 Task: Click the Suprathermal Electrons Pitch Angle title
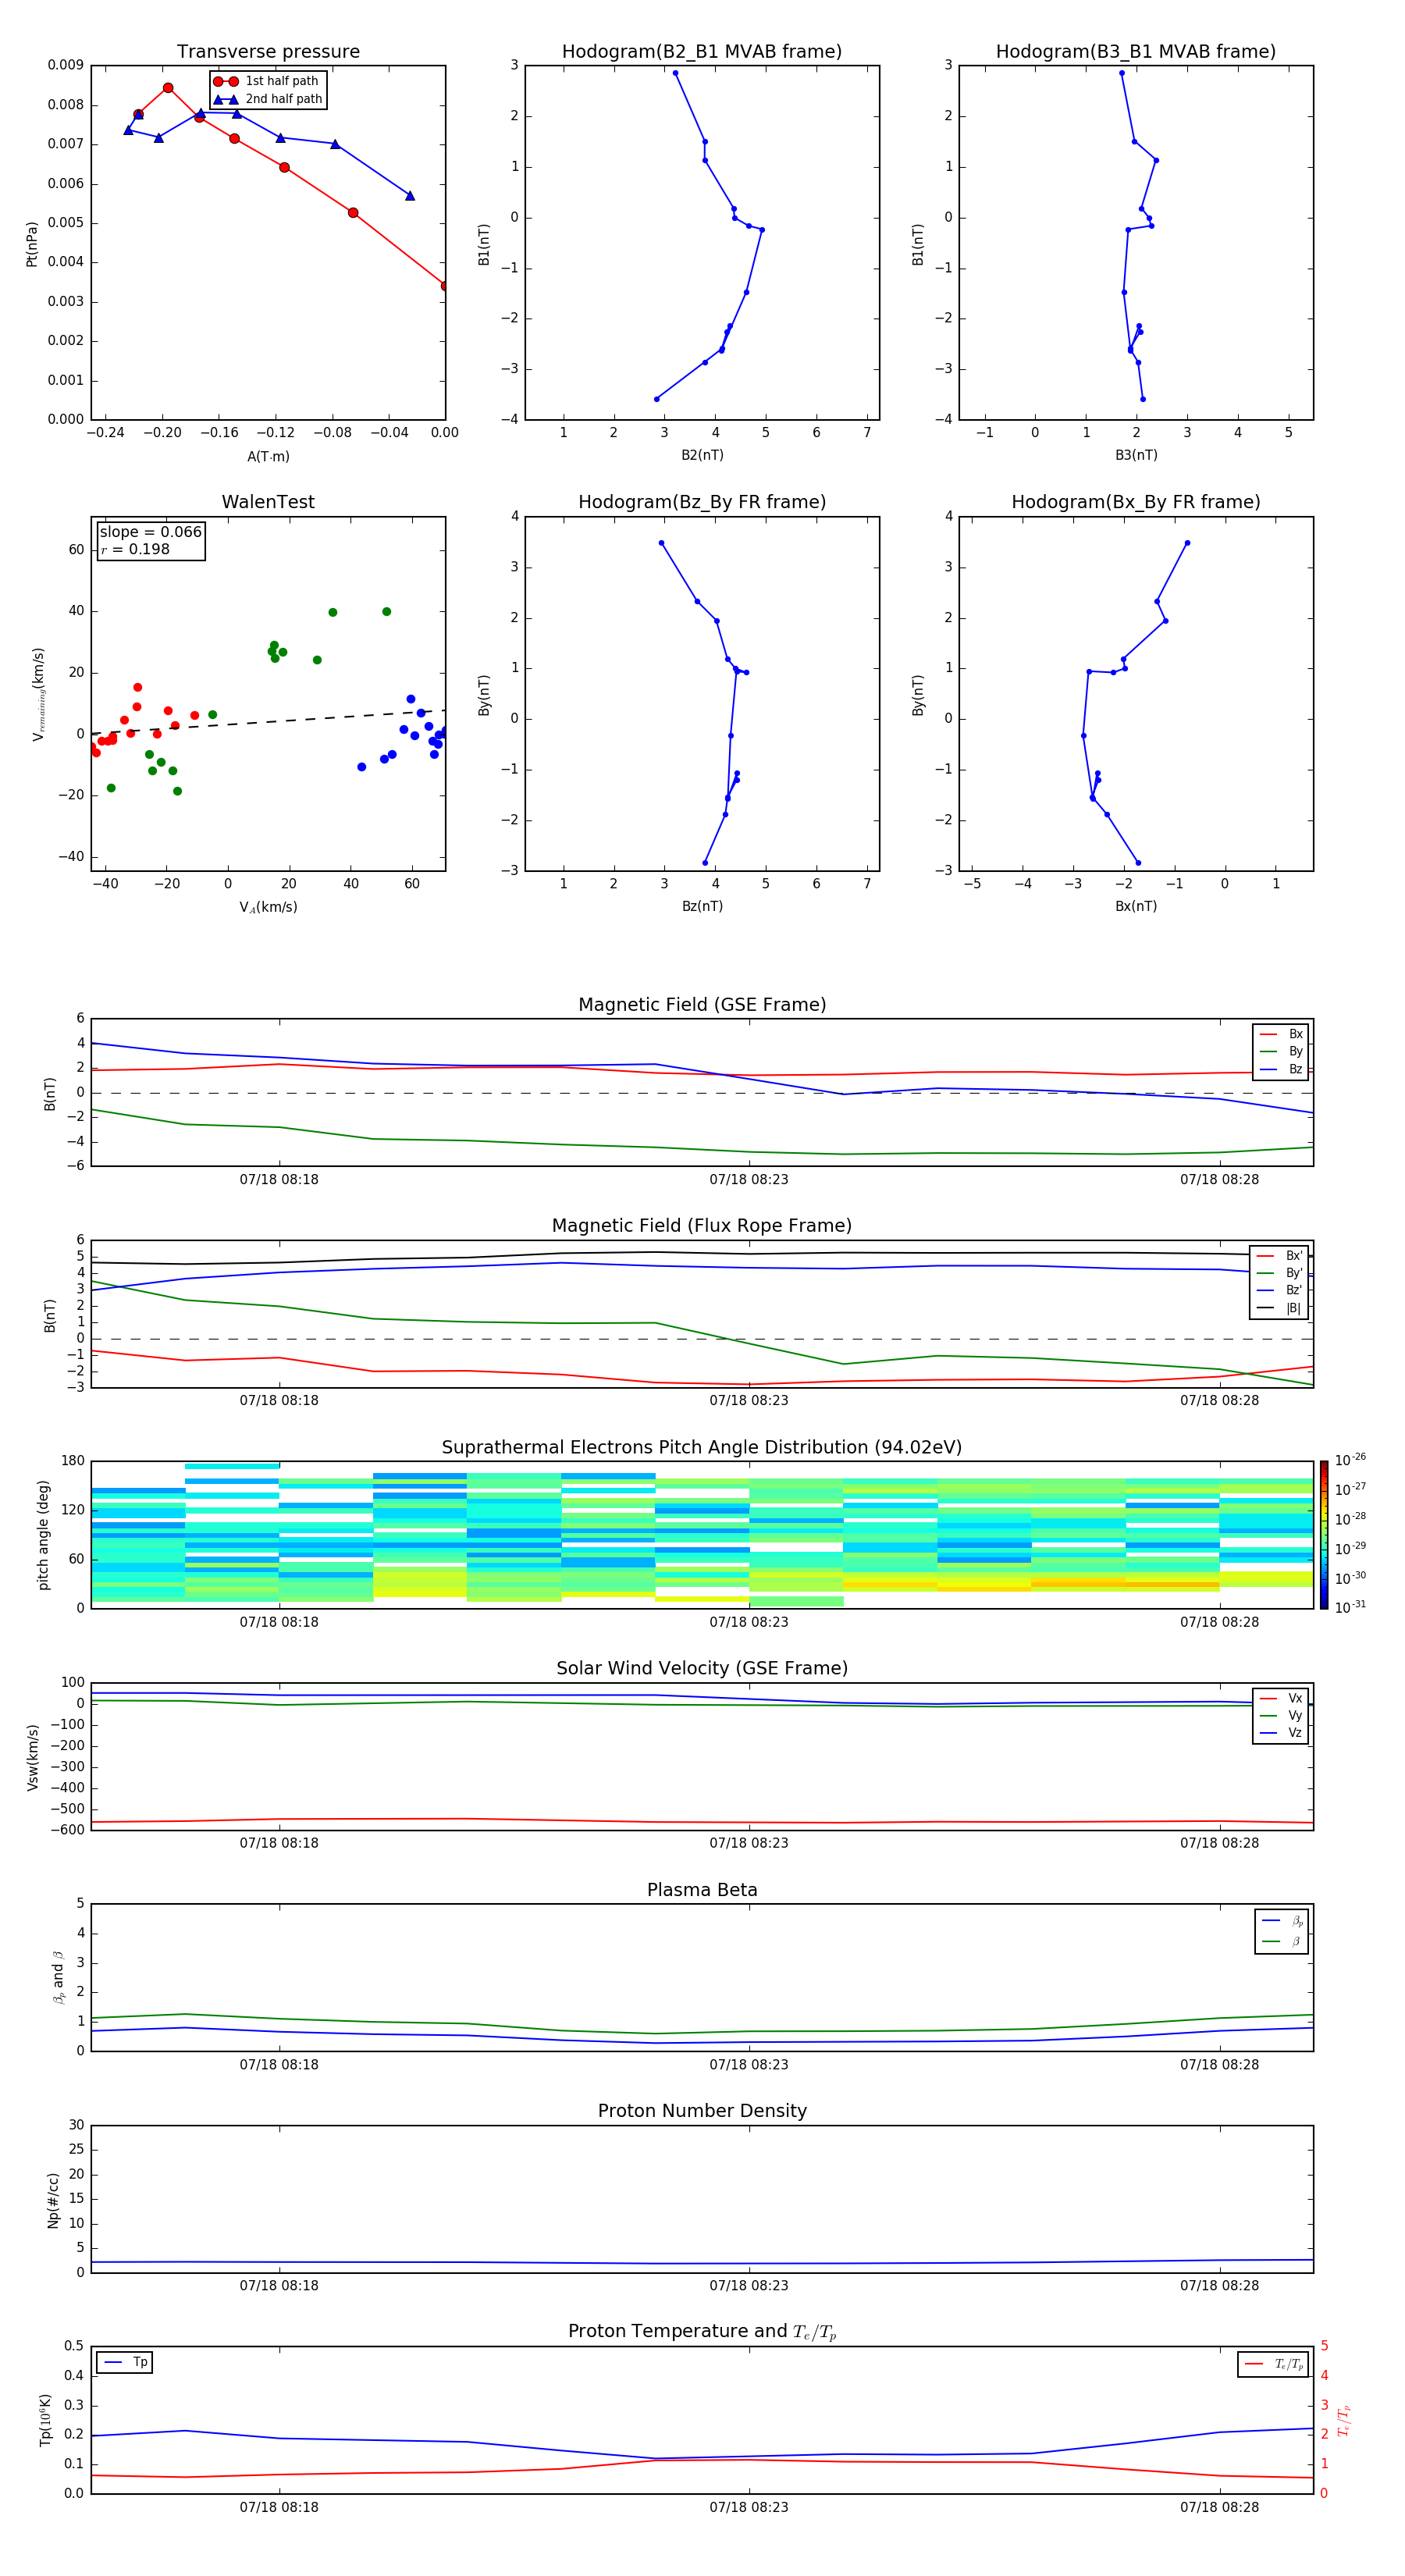702,1447
